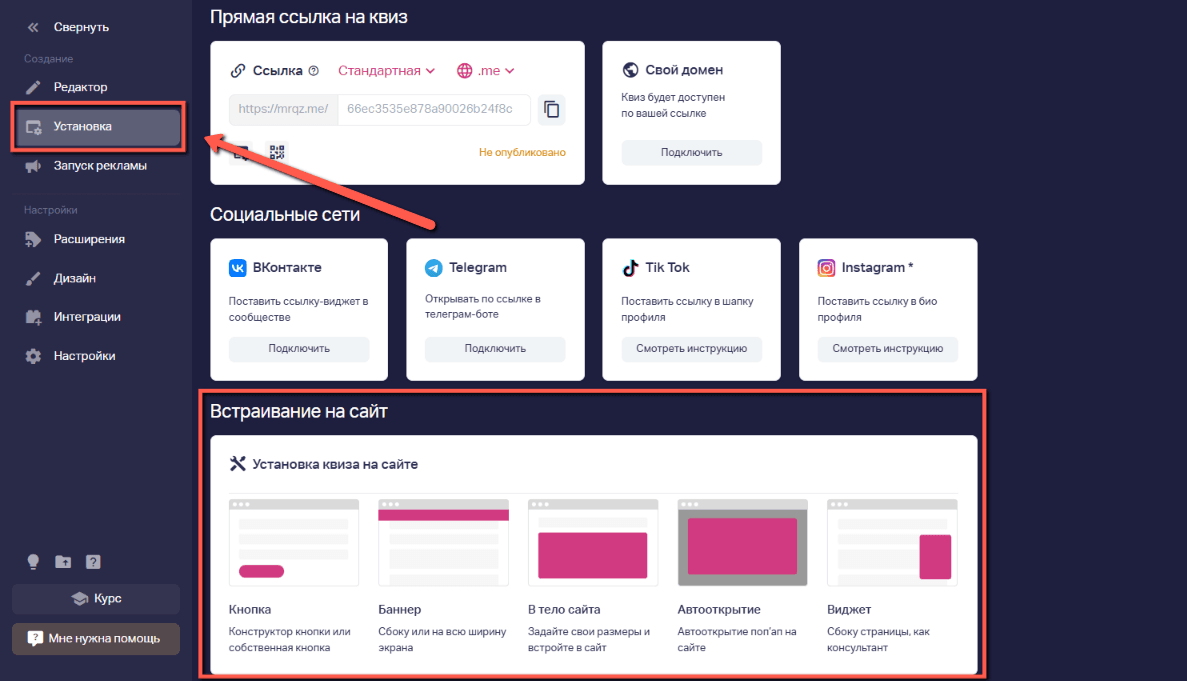Click the https://mrqz.me/ prefix text
The image size is (1187, 681).
pyautogui.click(x=283, y=109)
